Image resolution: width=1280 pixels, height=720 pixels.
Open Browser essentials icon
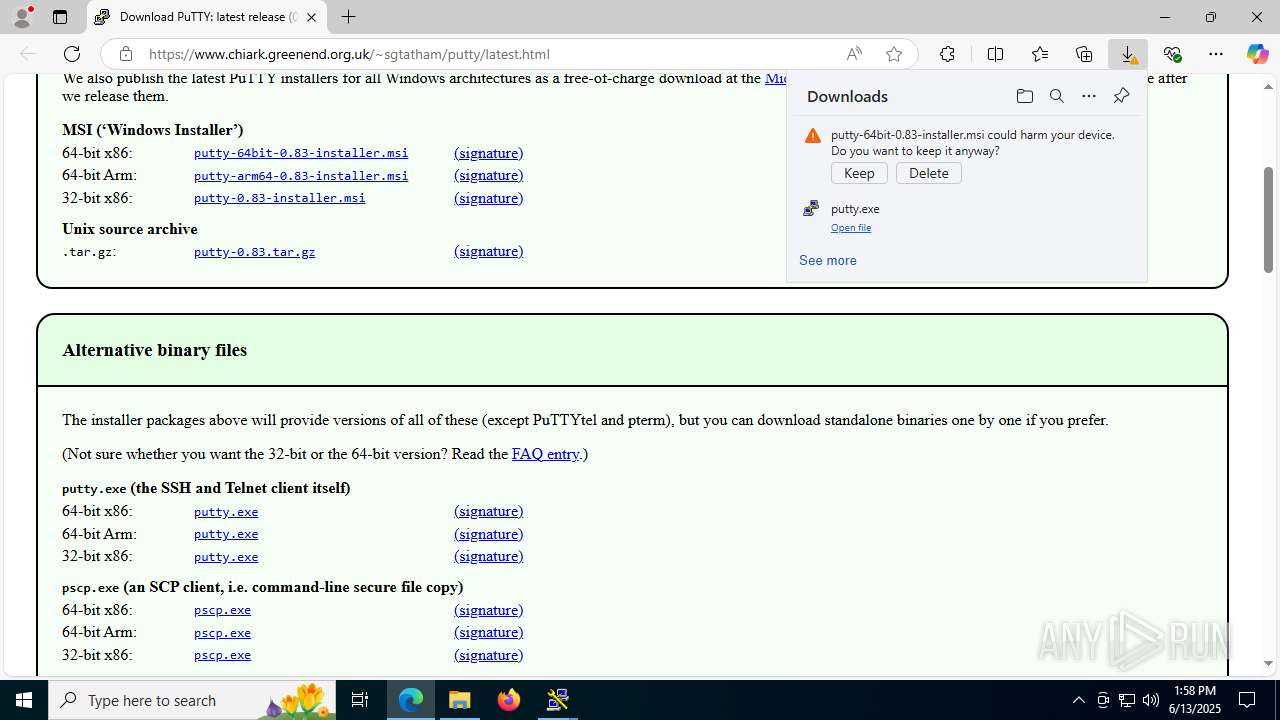(1172, 54)
